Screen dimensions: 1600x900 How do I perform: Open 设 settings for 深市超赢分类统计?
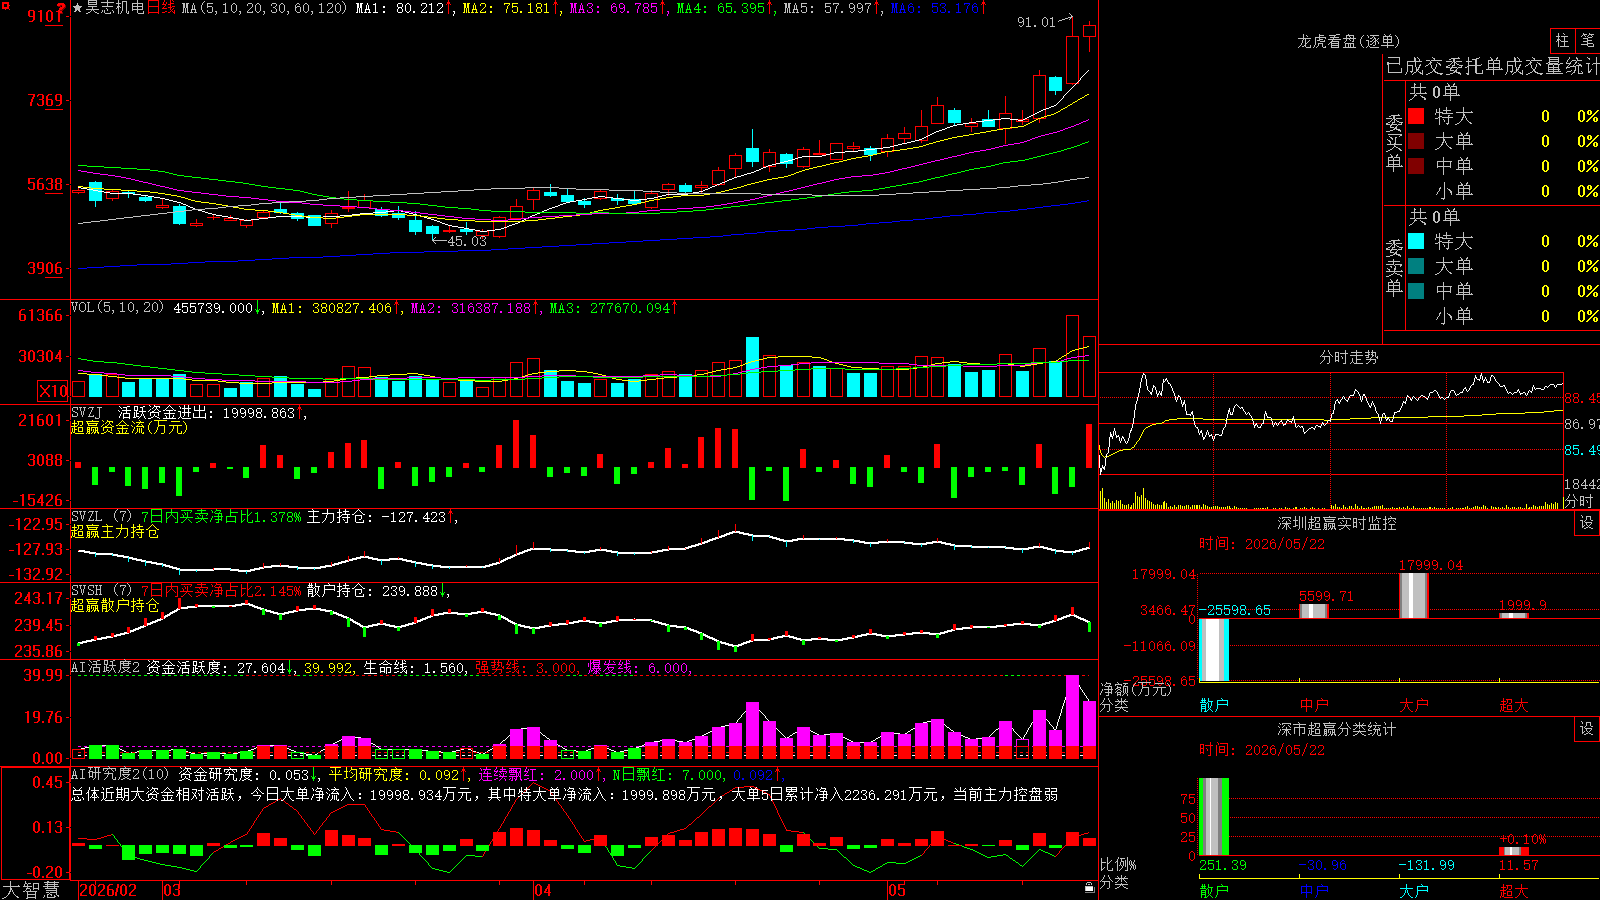[1587, 729]
